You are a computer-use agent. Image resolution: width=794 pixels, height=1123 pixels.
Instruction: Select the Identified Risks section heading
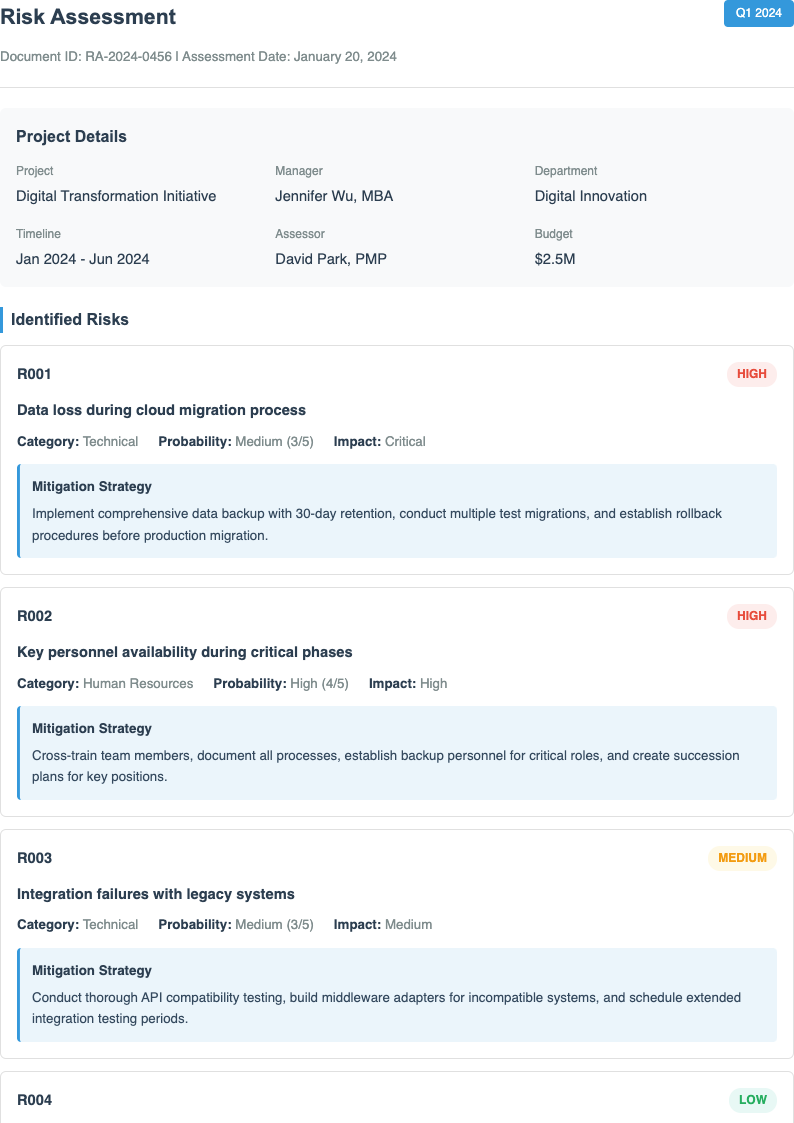[70, 320]
